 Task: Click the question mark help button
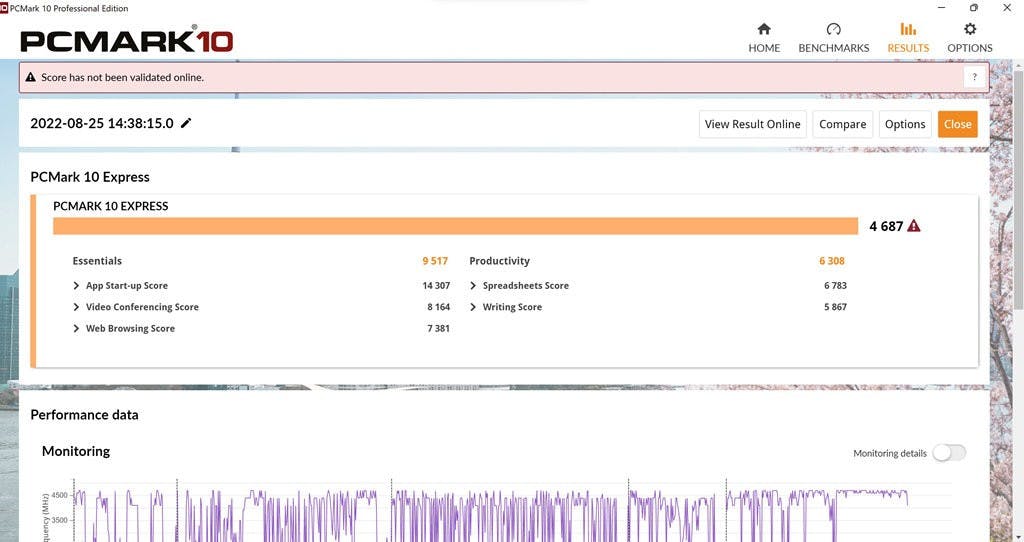click(974, 77)
